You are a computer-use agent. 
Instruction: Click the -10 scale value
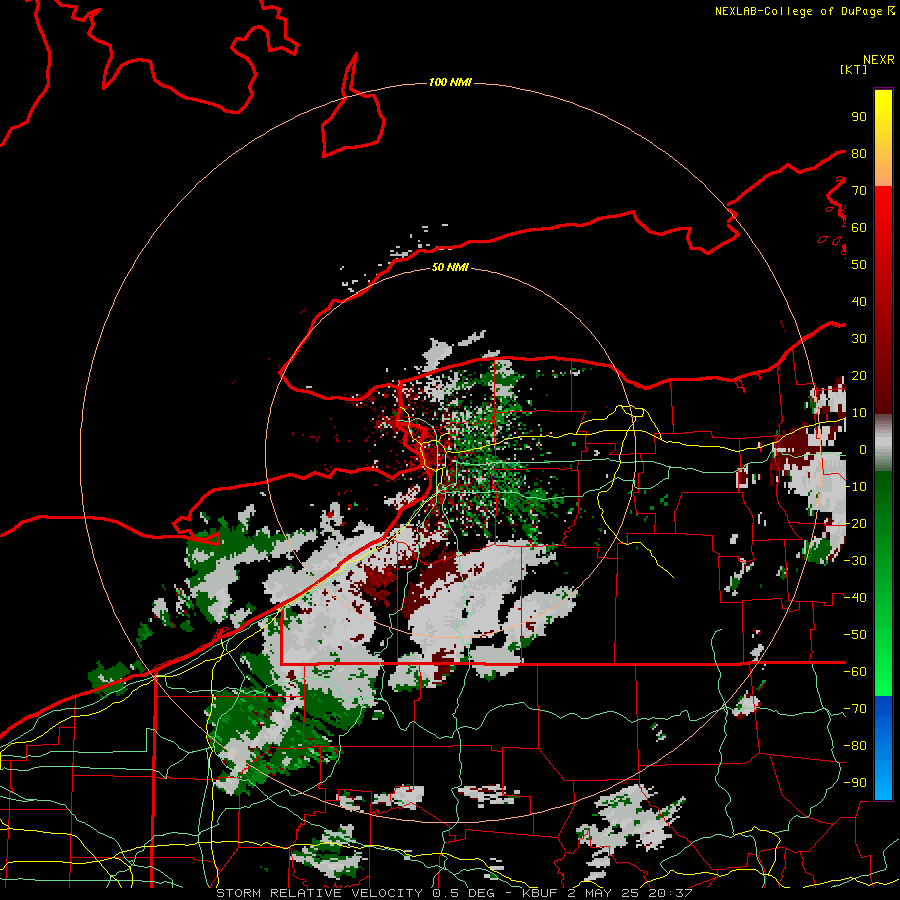[855, 487]
